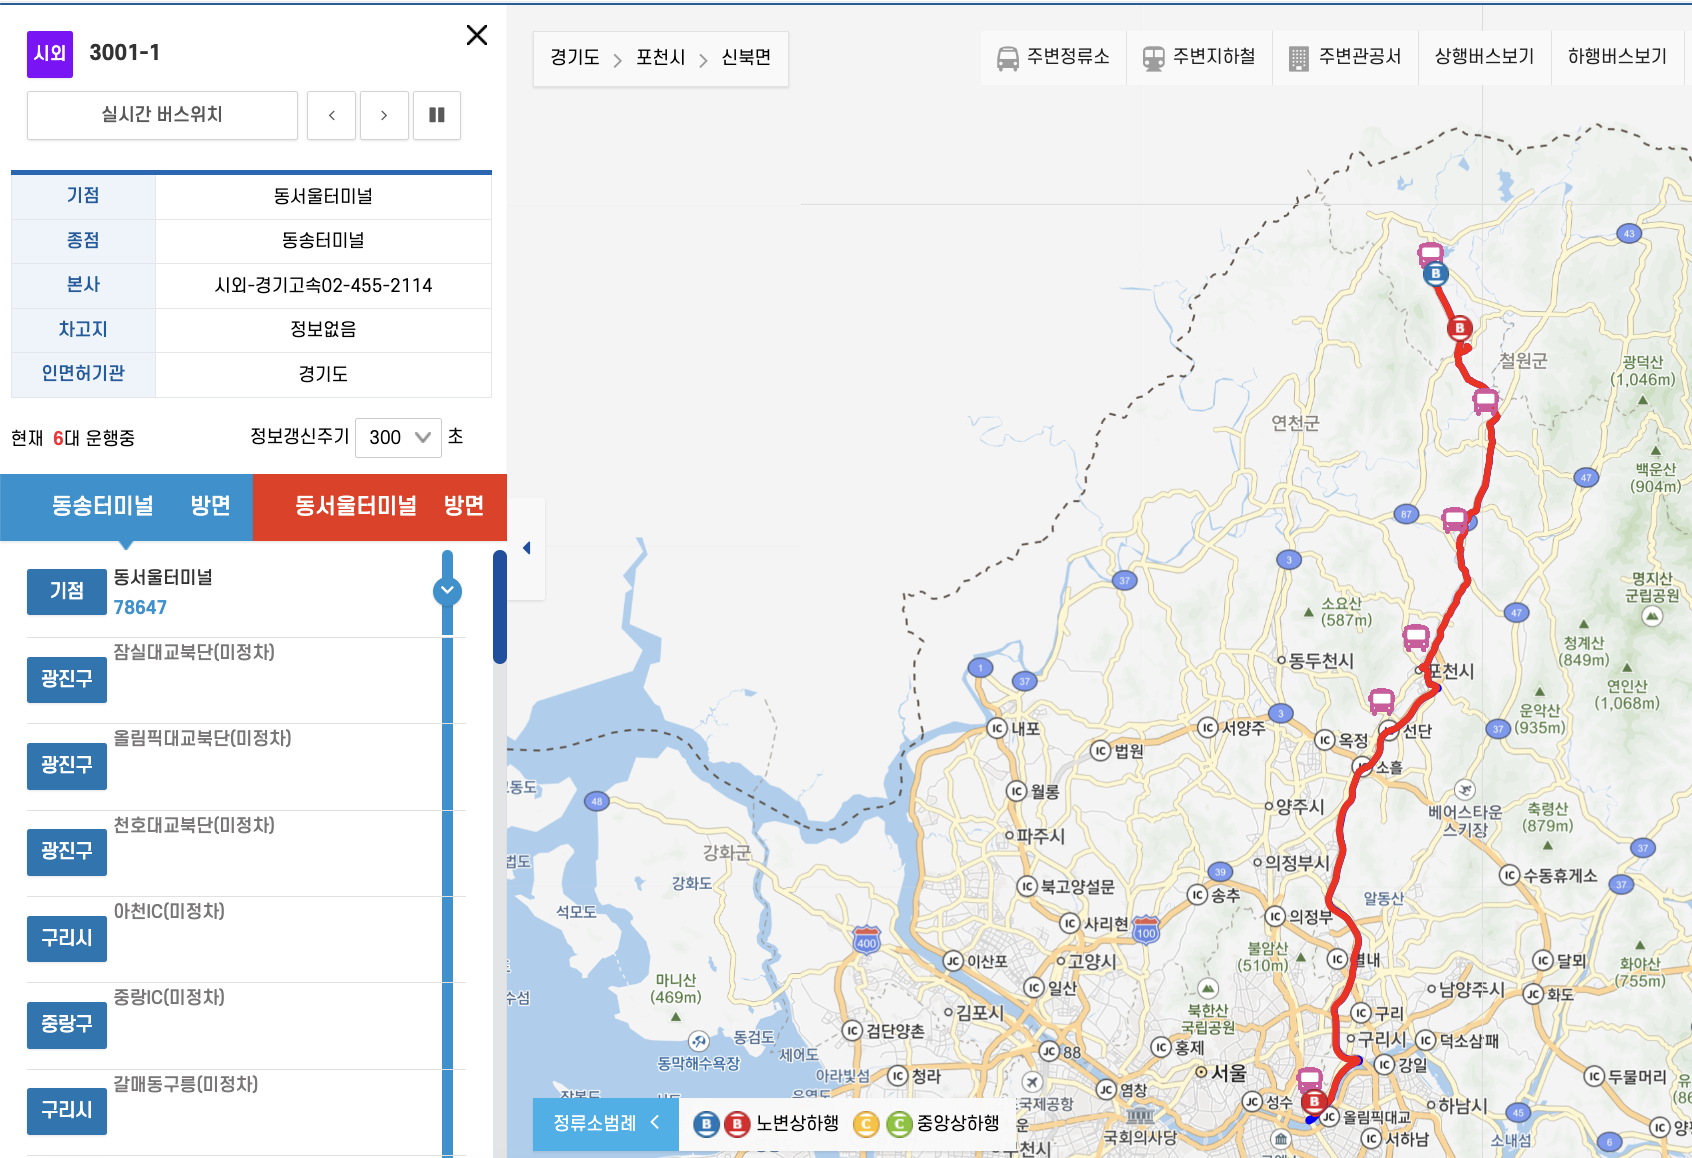The width and height of the screenshot is (1692, 1158).
Task: Click the 본사 phone number cell
Action: point(323,285)
